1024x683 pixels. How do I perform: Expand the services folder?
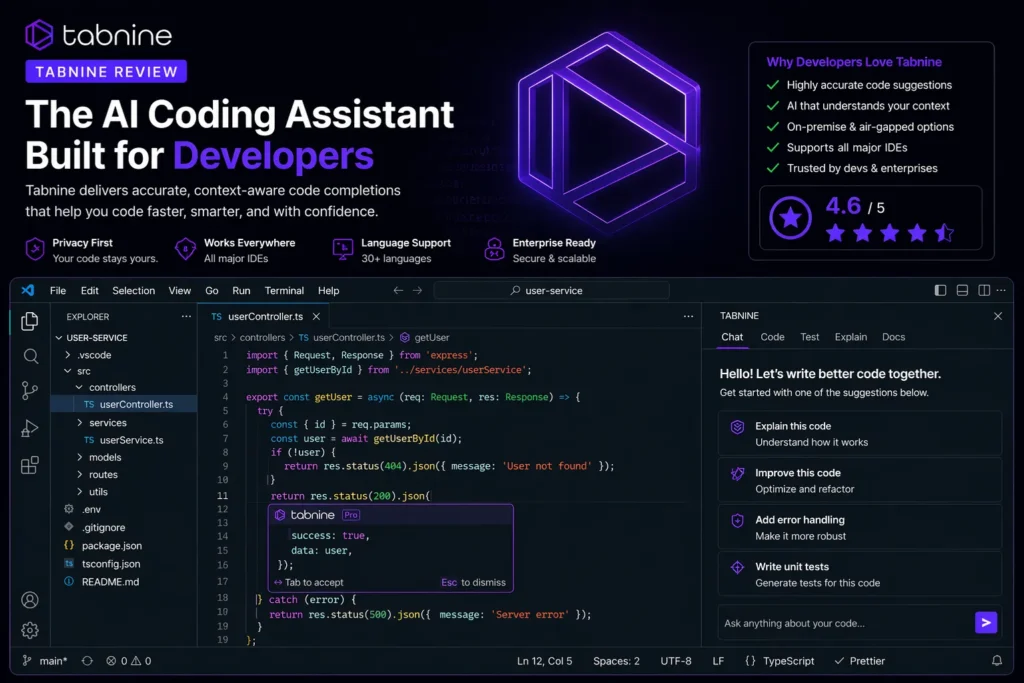[x=79, y=422]
